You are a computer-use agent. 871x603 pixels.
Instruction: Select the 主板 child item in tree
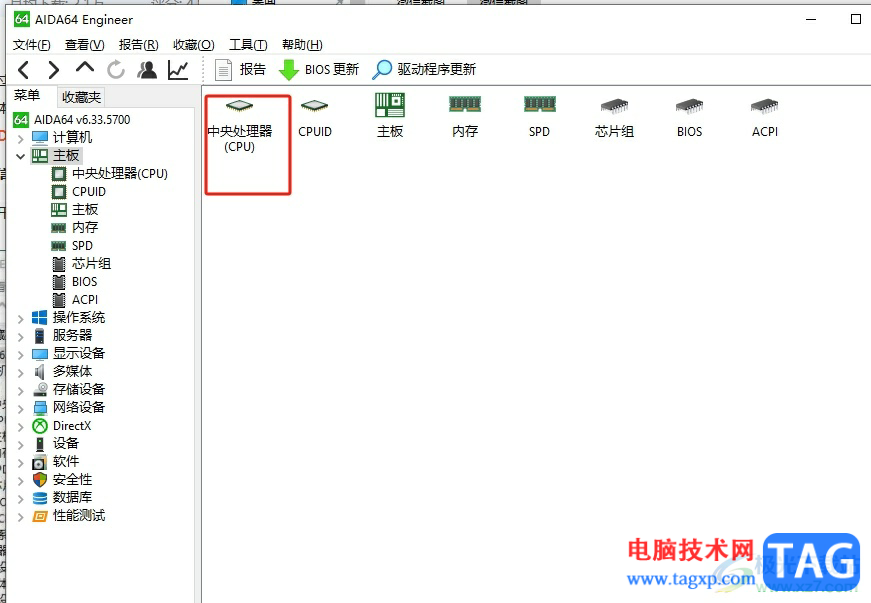[x=75, y=209]
